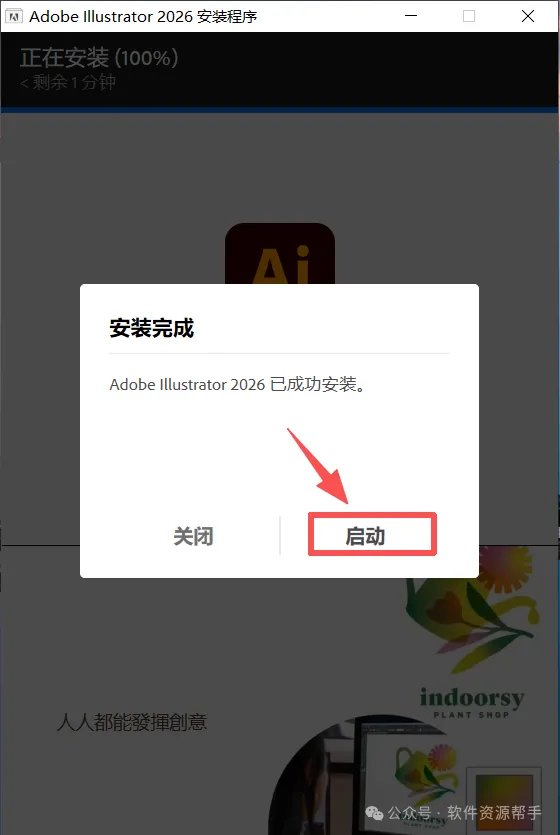Minimize the installer window
This screenshot has width=560, height=835.
[x=410, y=16]
